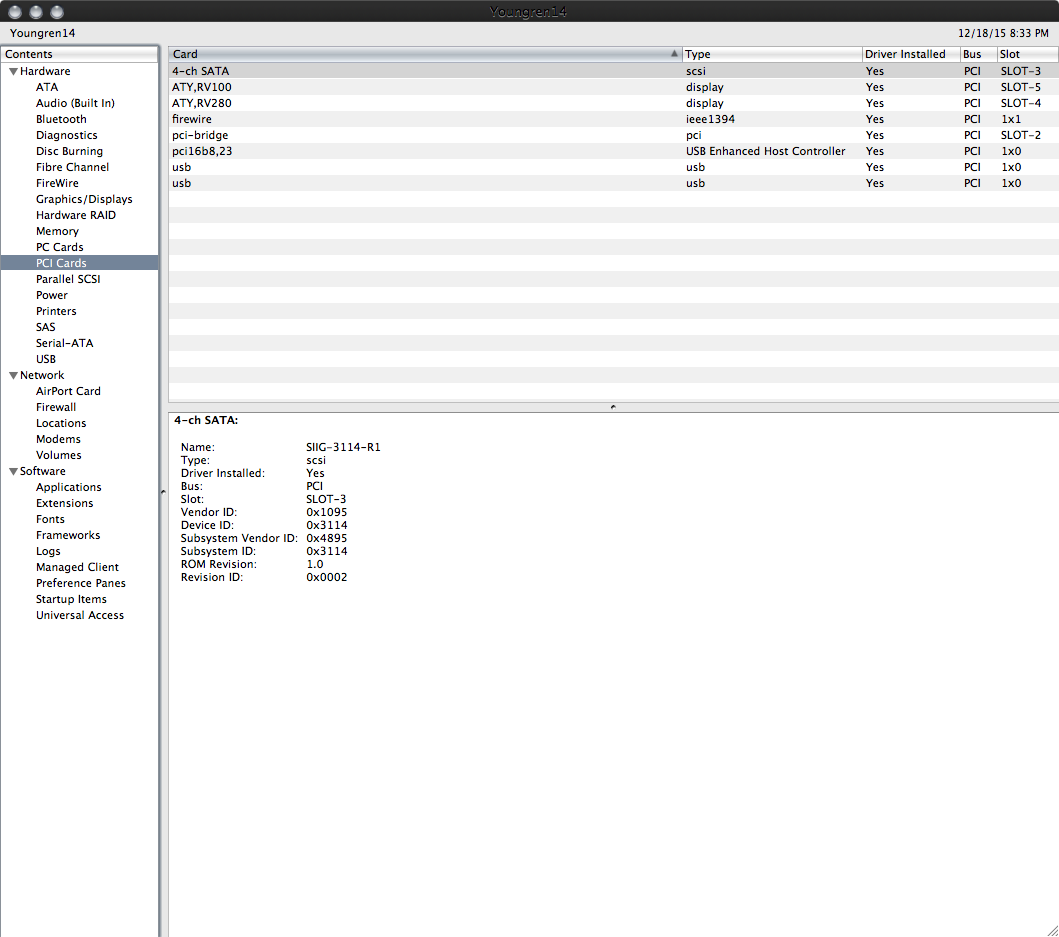Select Fonts in the sidebar
Image resolution: width=1059 pixels, height=937 pixels.
50,520
